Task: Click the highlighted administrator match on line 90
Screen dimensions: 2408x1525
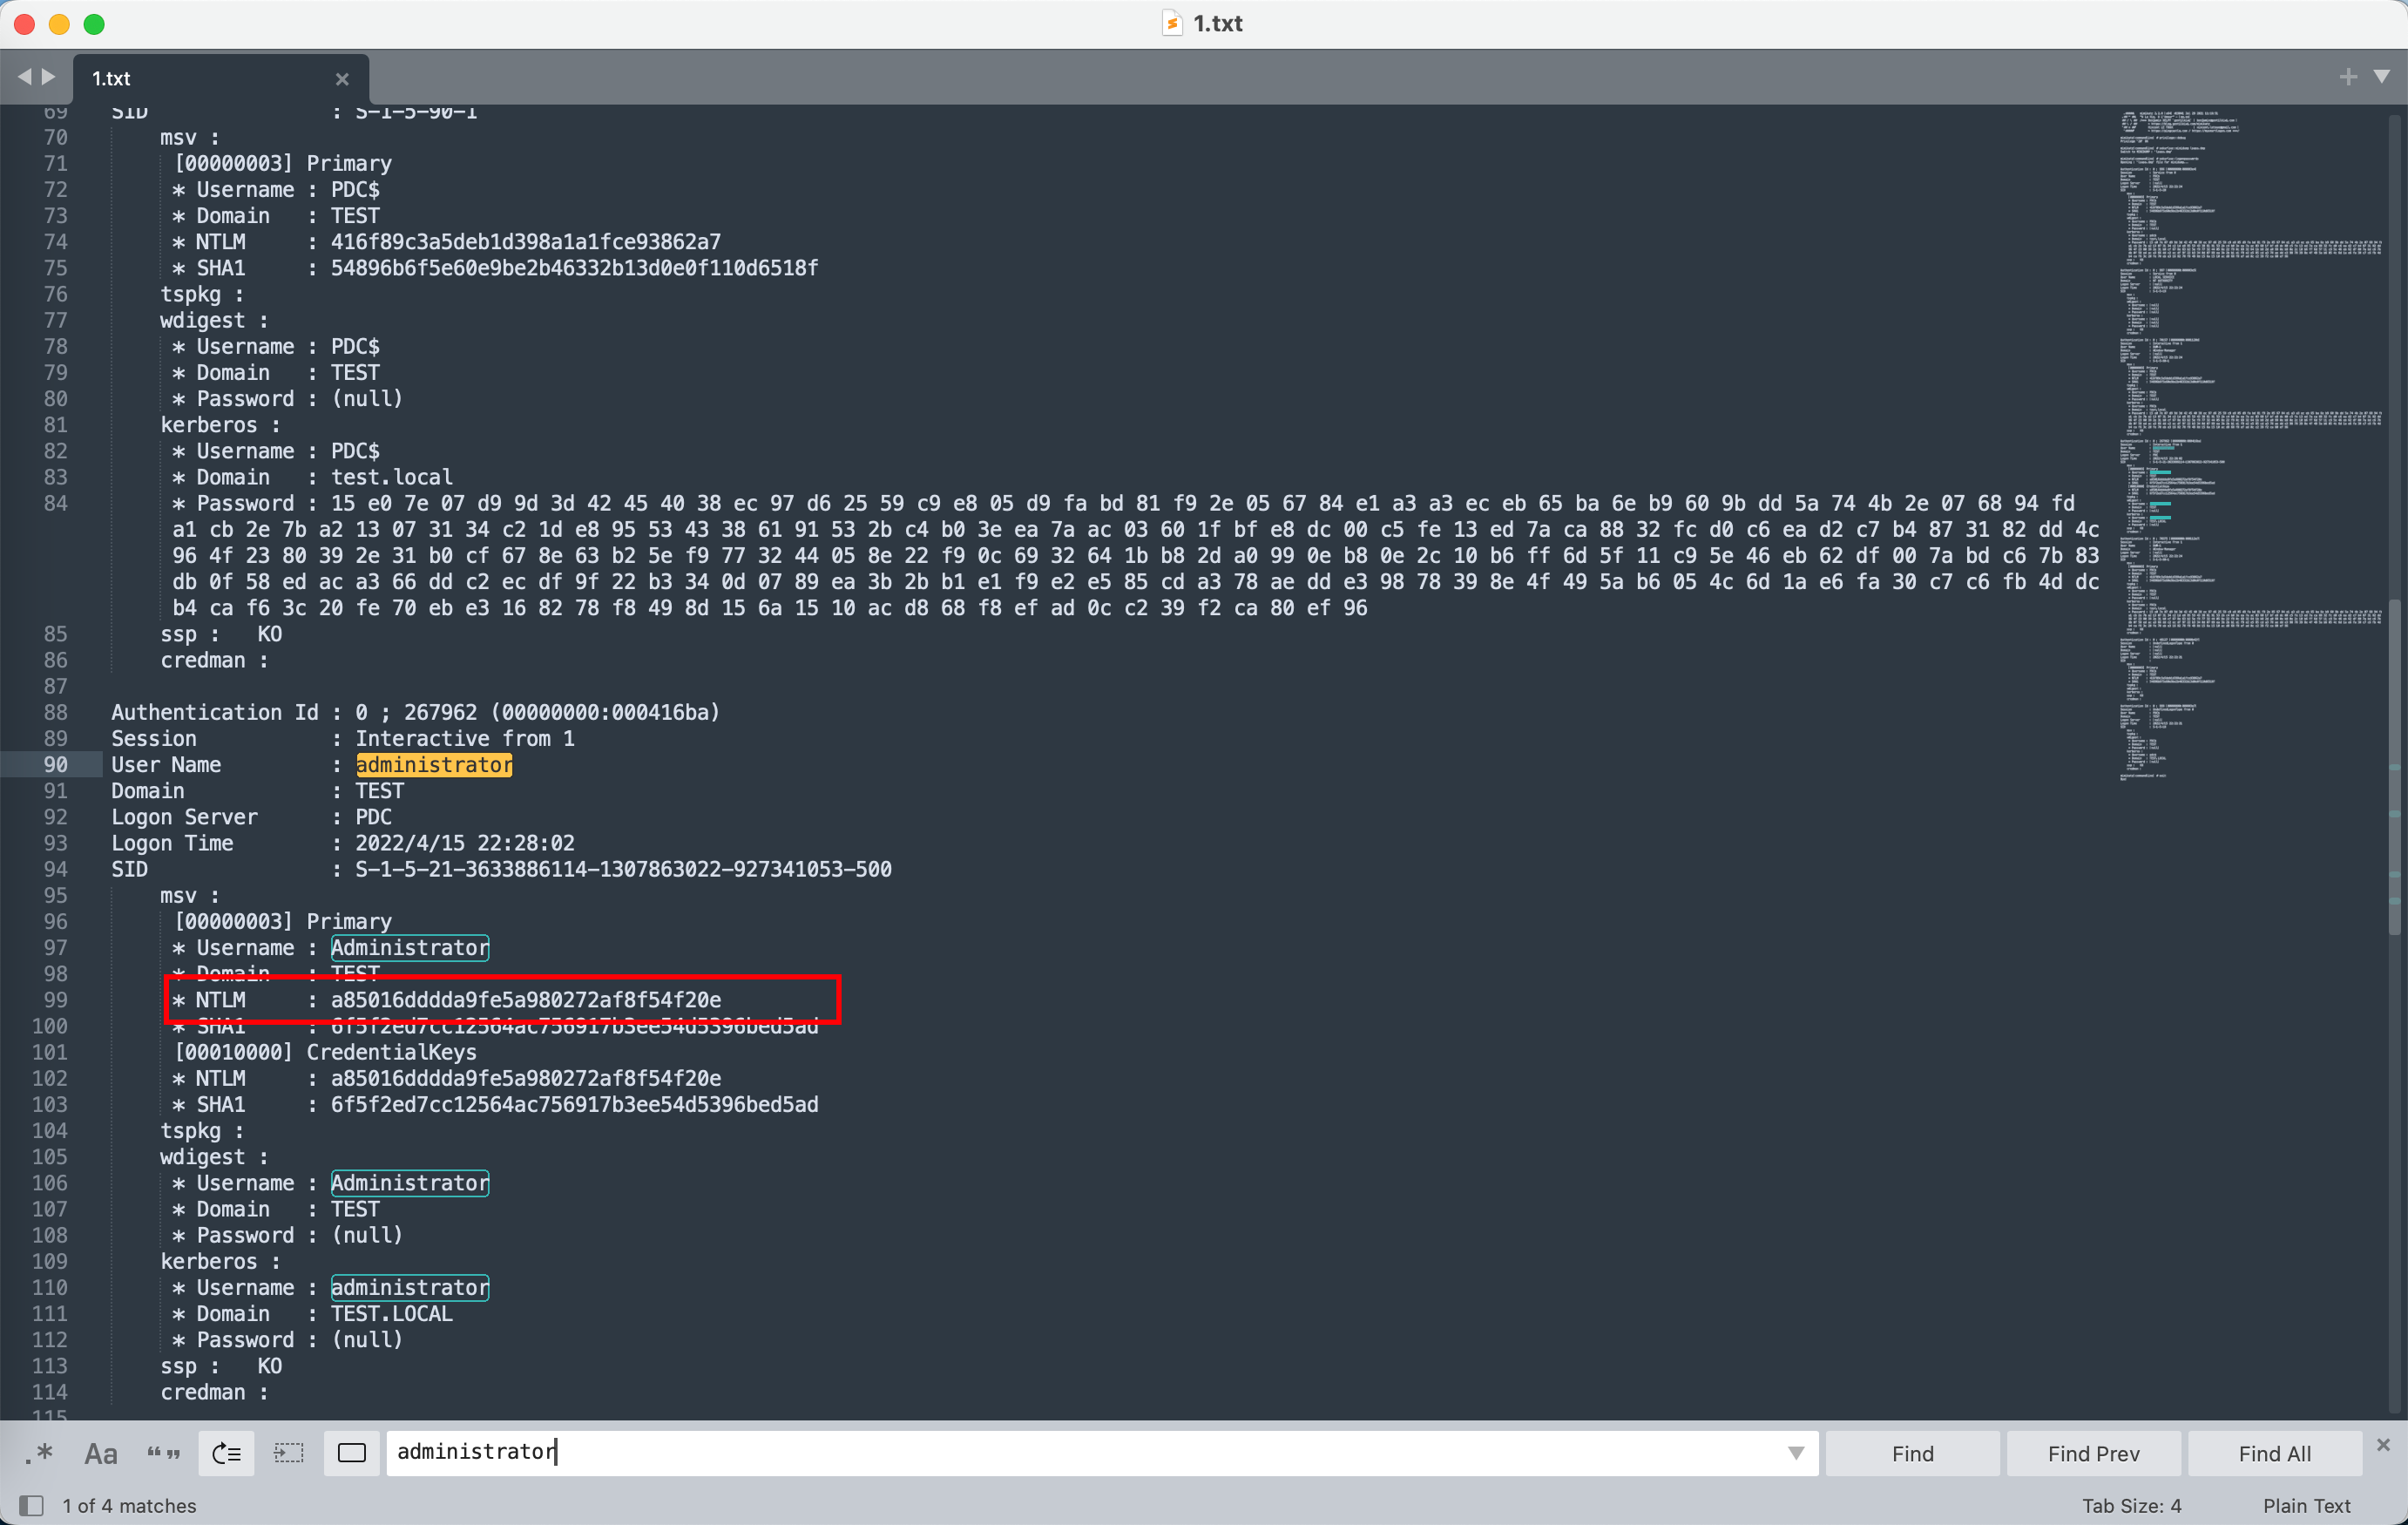Action: coord(434,765)
